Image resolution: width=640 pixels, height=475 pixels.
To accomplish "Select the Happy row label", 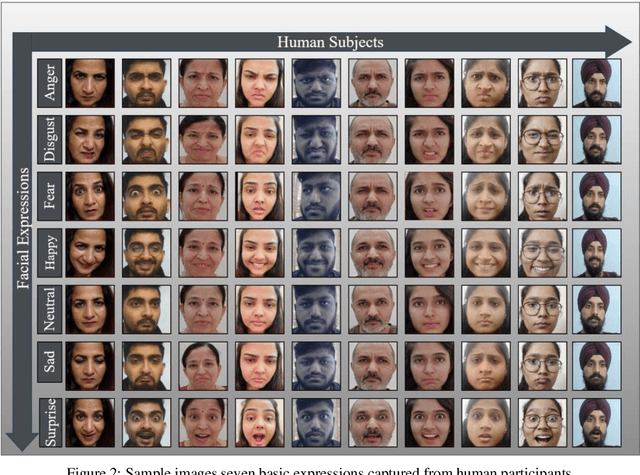I will (x=48, y=253).
